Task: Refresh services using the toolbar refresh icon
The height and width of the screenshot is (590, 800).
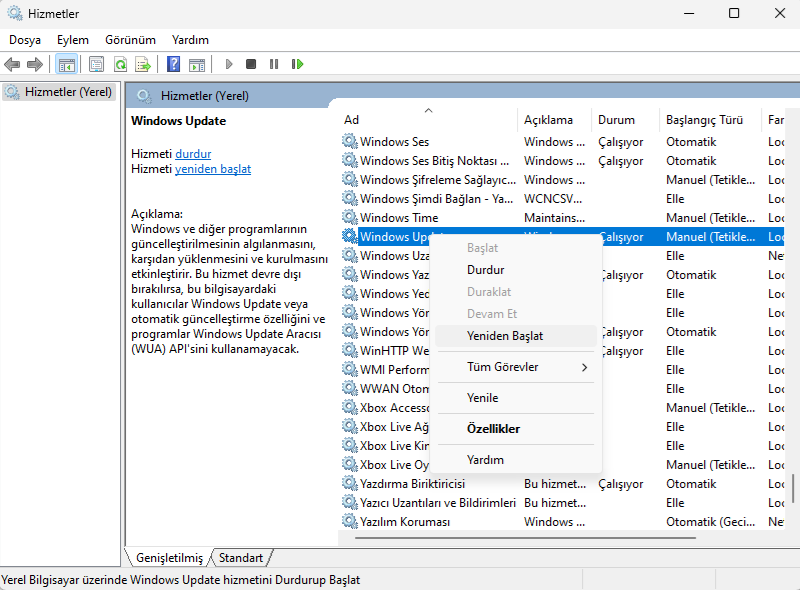Action: coord(120,63)
